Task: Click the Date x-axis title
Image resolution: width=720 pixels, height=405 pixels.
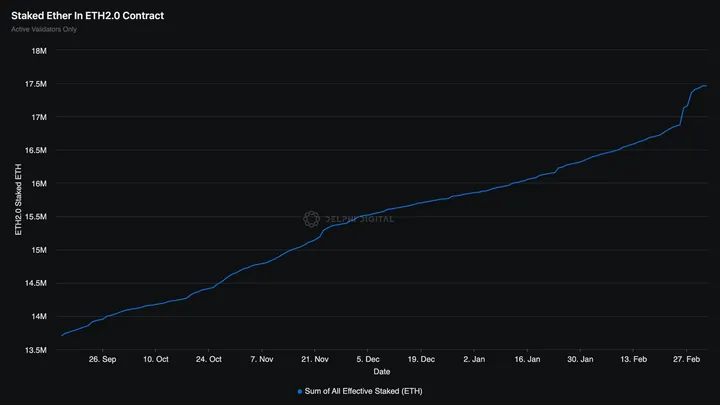Action: pos(382,371)
